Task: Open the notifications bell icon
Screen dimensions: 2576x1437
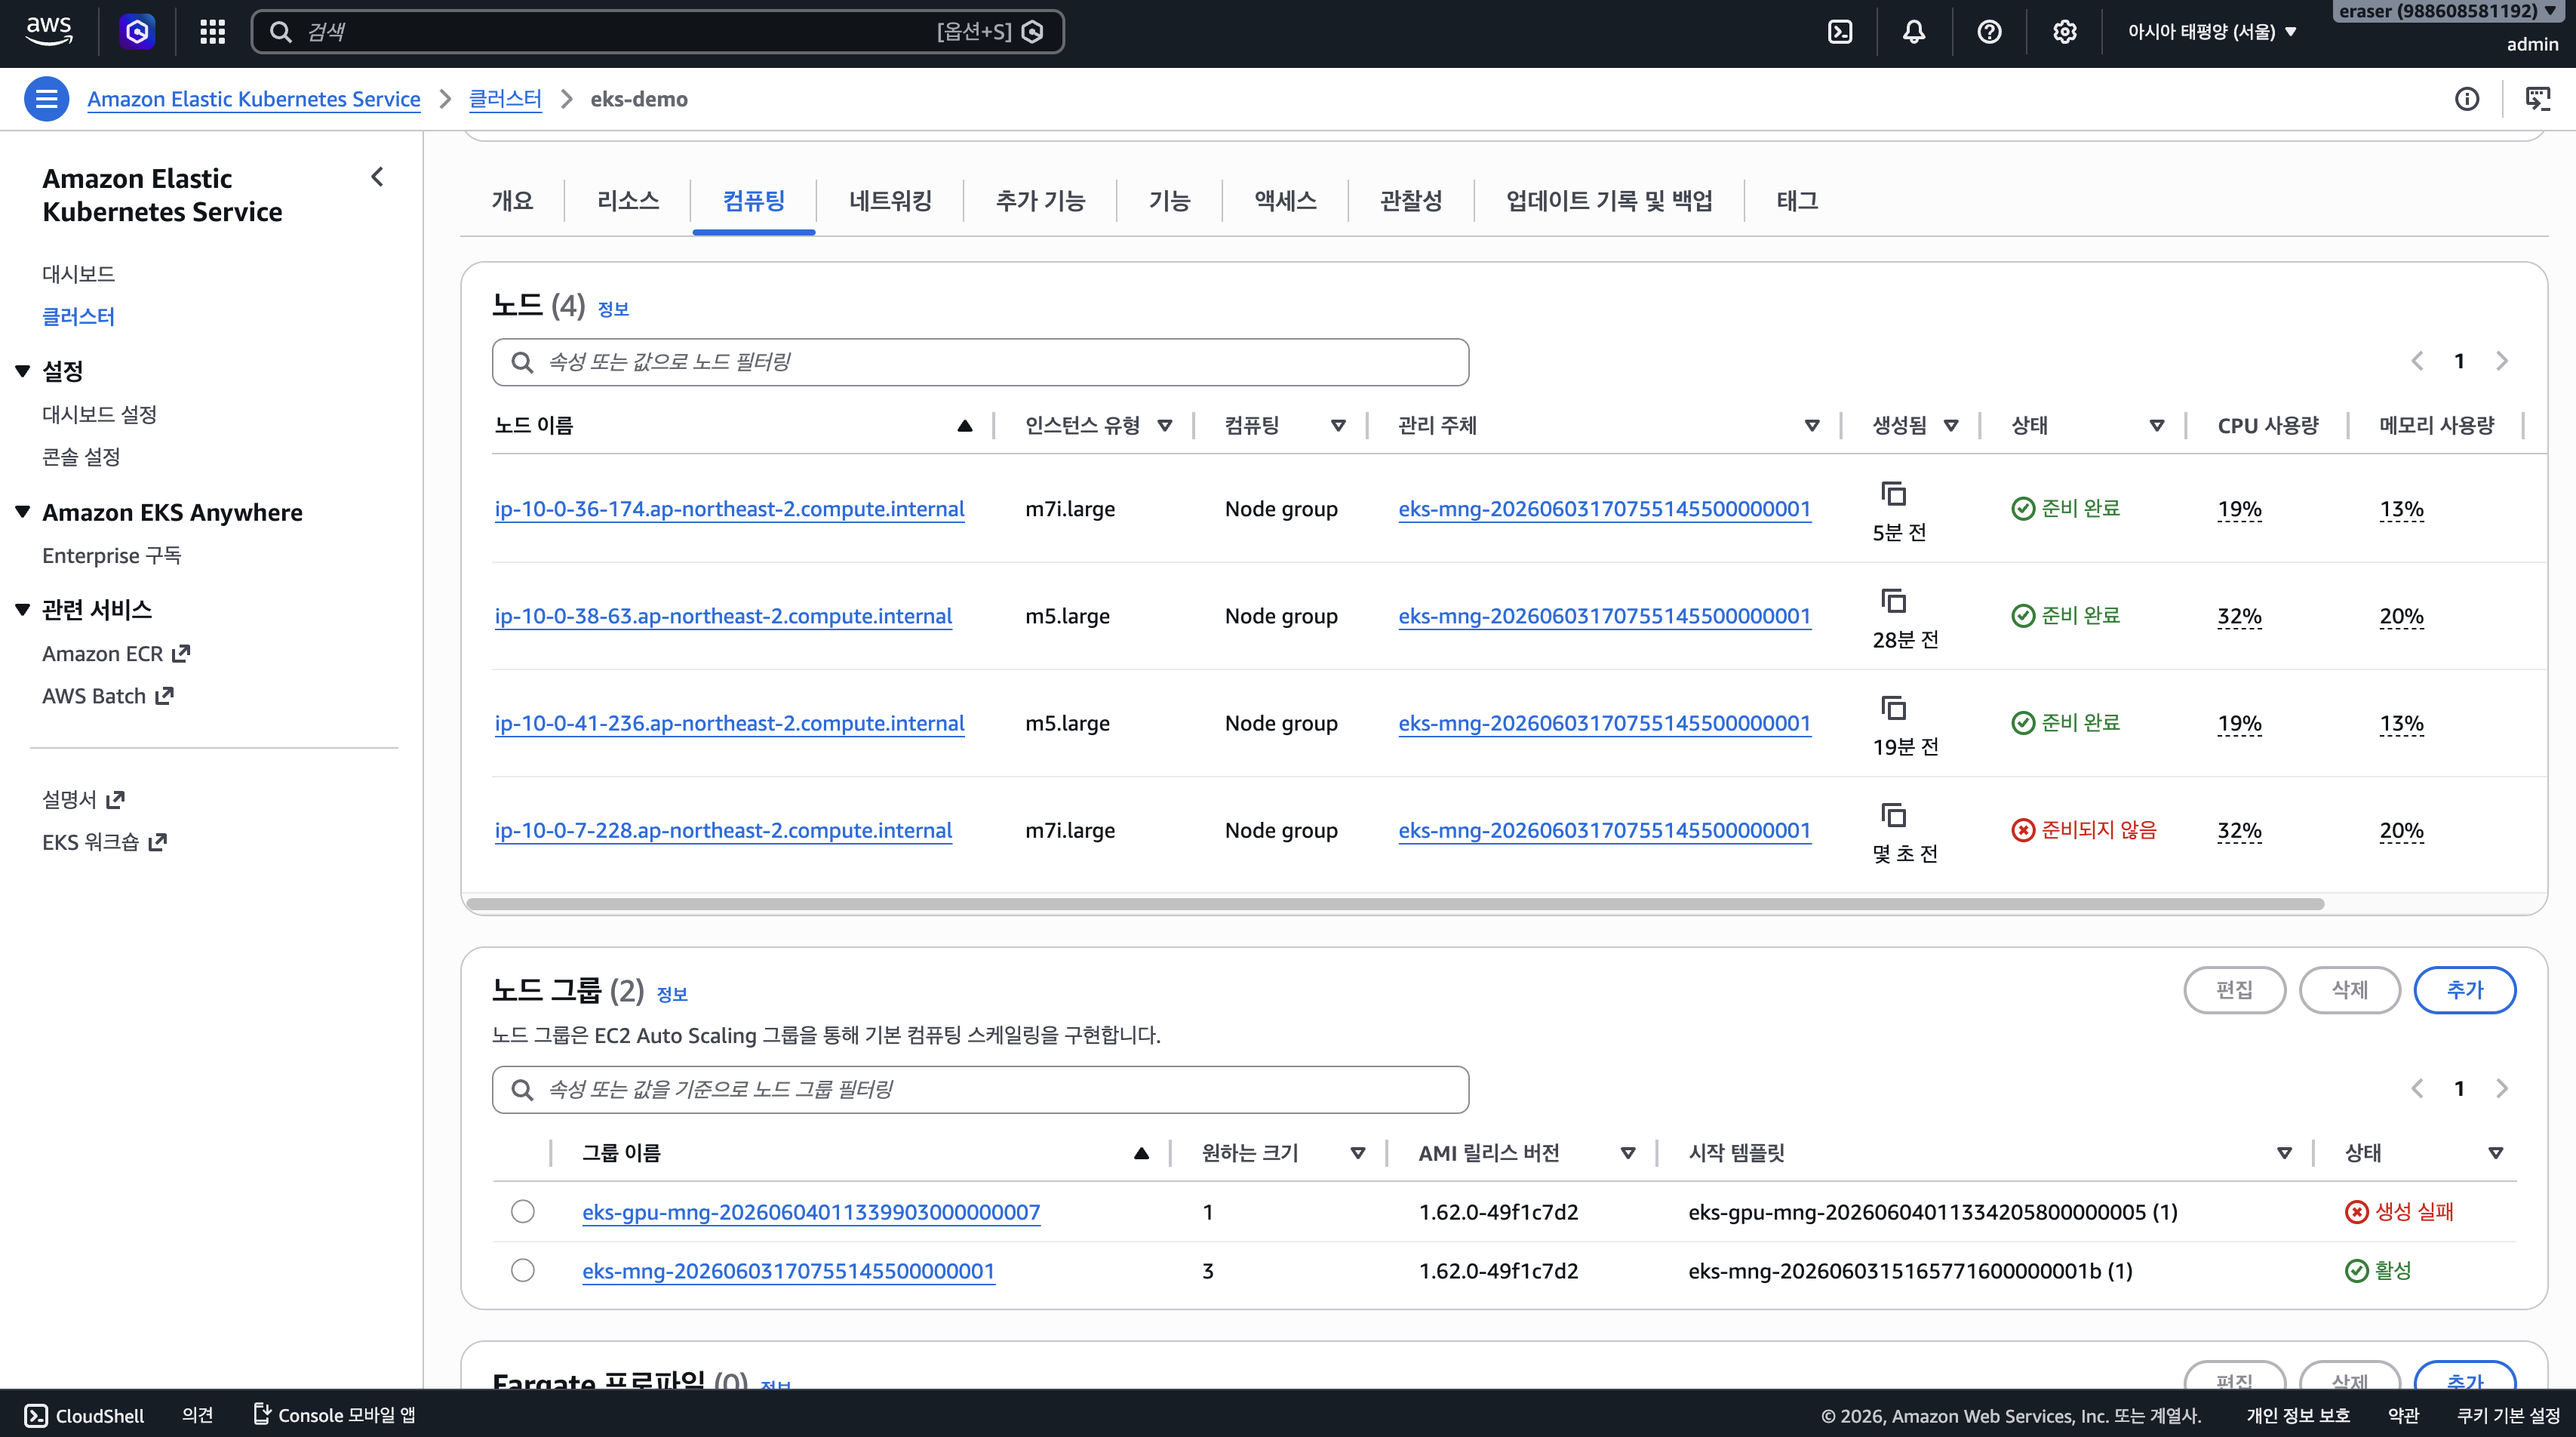Action: [x=1914, y=32]
